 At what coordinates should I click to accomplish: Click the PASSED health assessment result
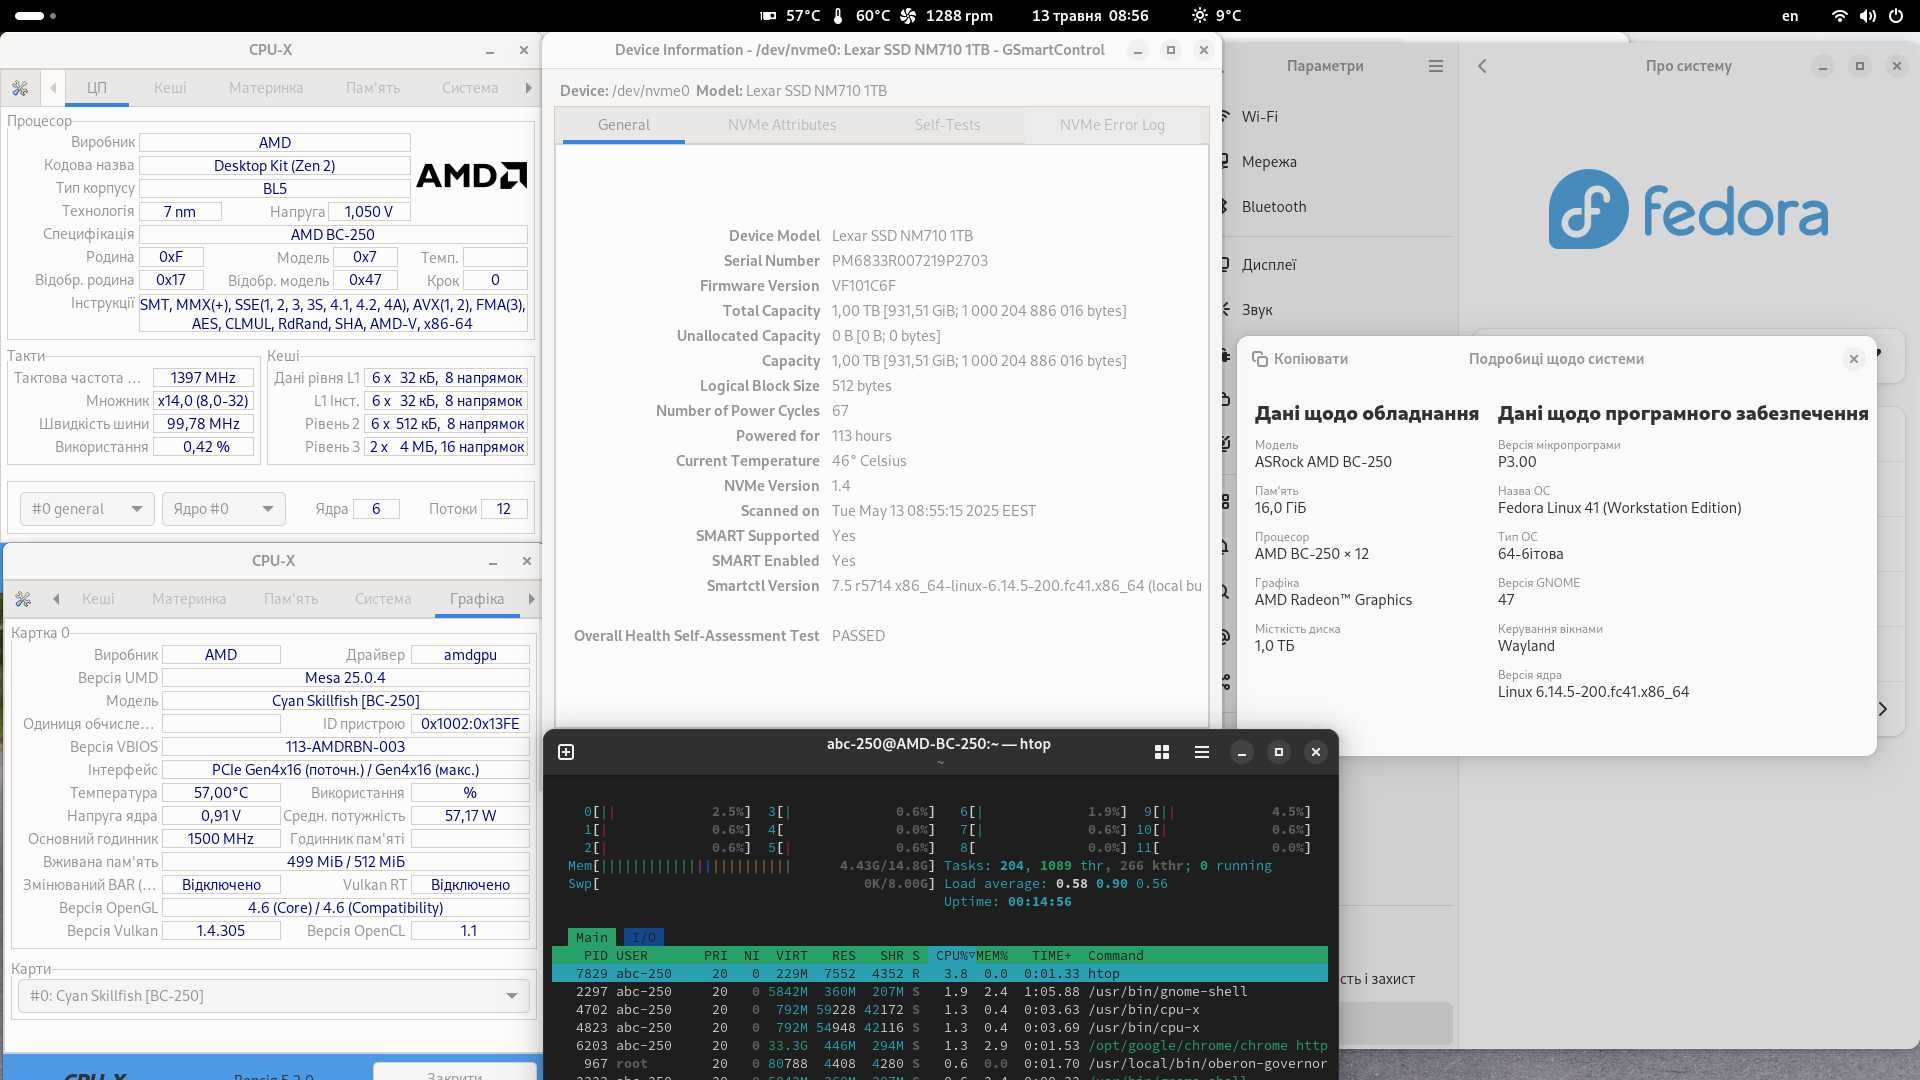(x=858, y=636)
